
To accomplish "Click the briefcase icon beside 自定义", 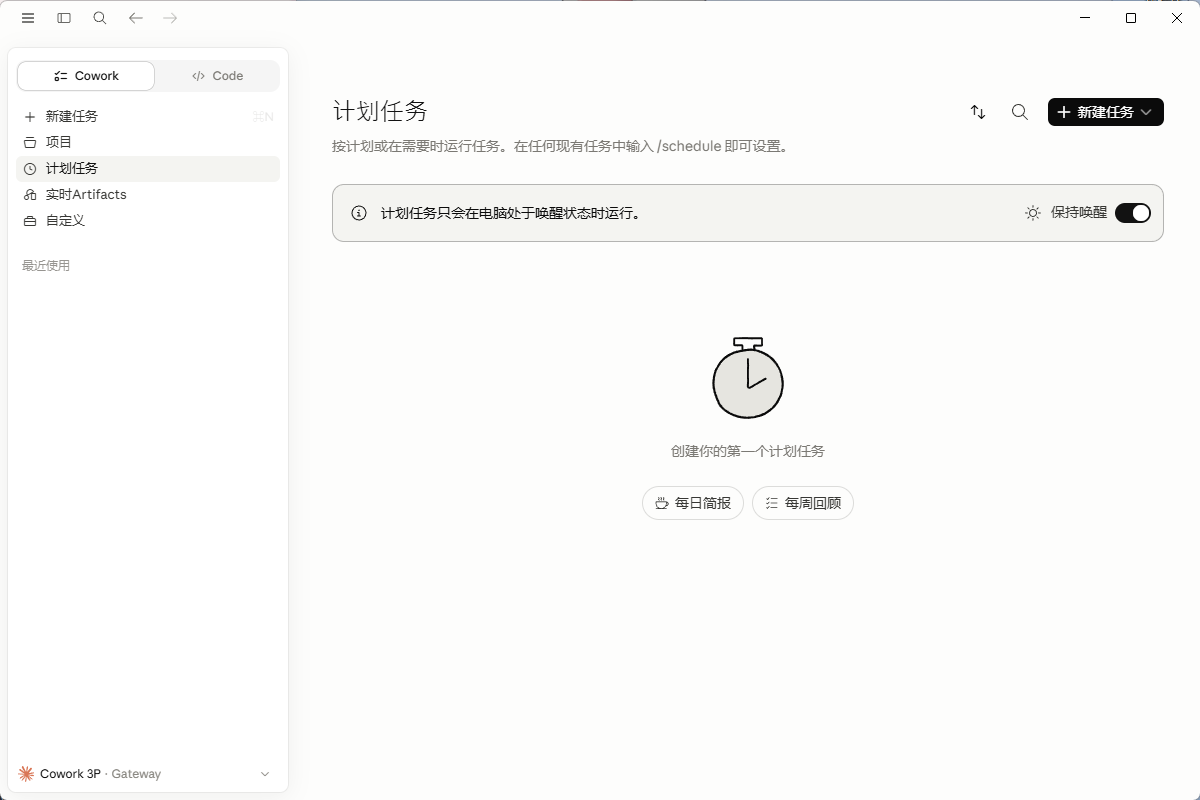I will click(x=30, y=221).
